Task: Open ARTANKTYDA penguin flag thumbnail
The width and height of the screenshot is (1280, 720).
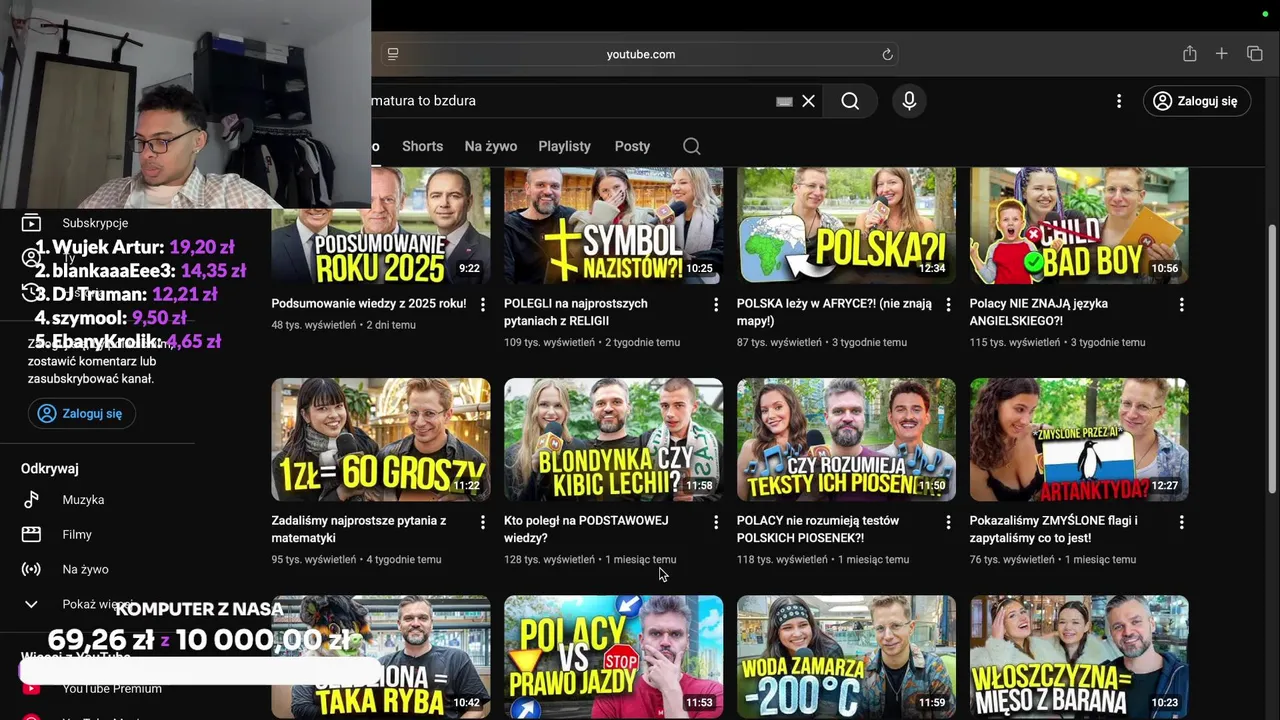Action: (1079, 439)
